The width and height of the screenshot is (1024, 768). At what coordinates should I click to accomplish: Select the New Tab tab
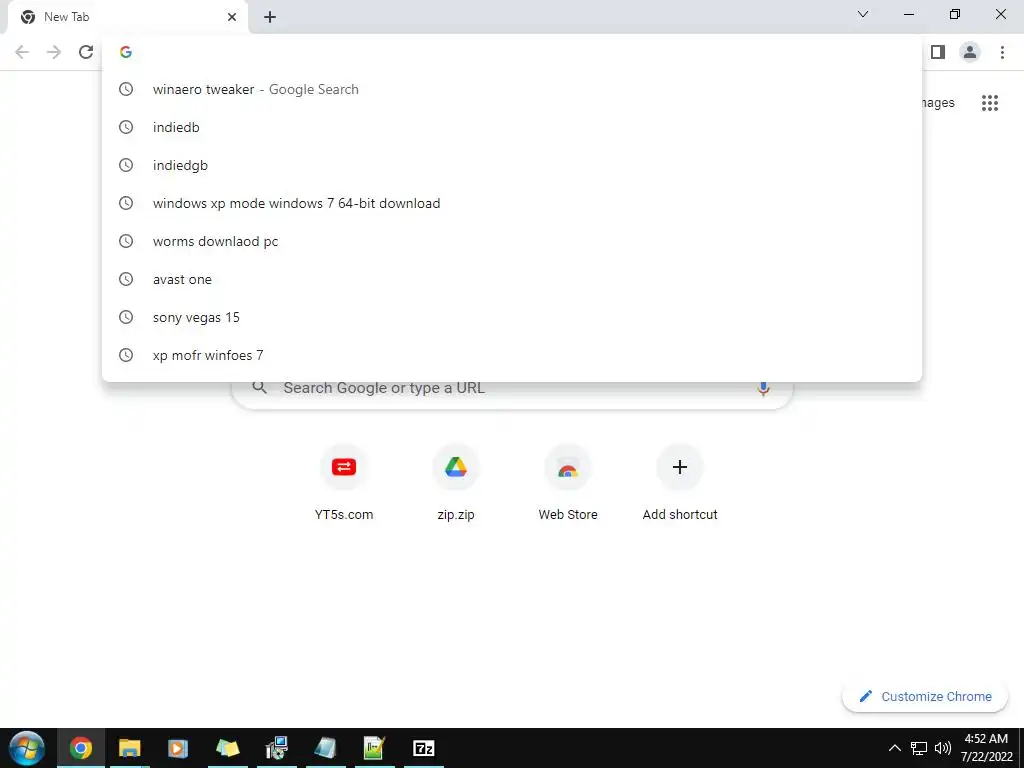pyautogui.click(x=127, y=17)
